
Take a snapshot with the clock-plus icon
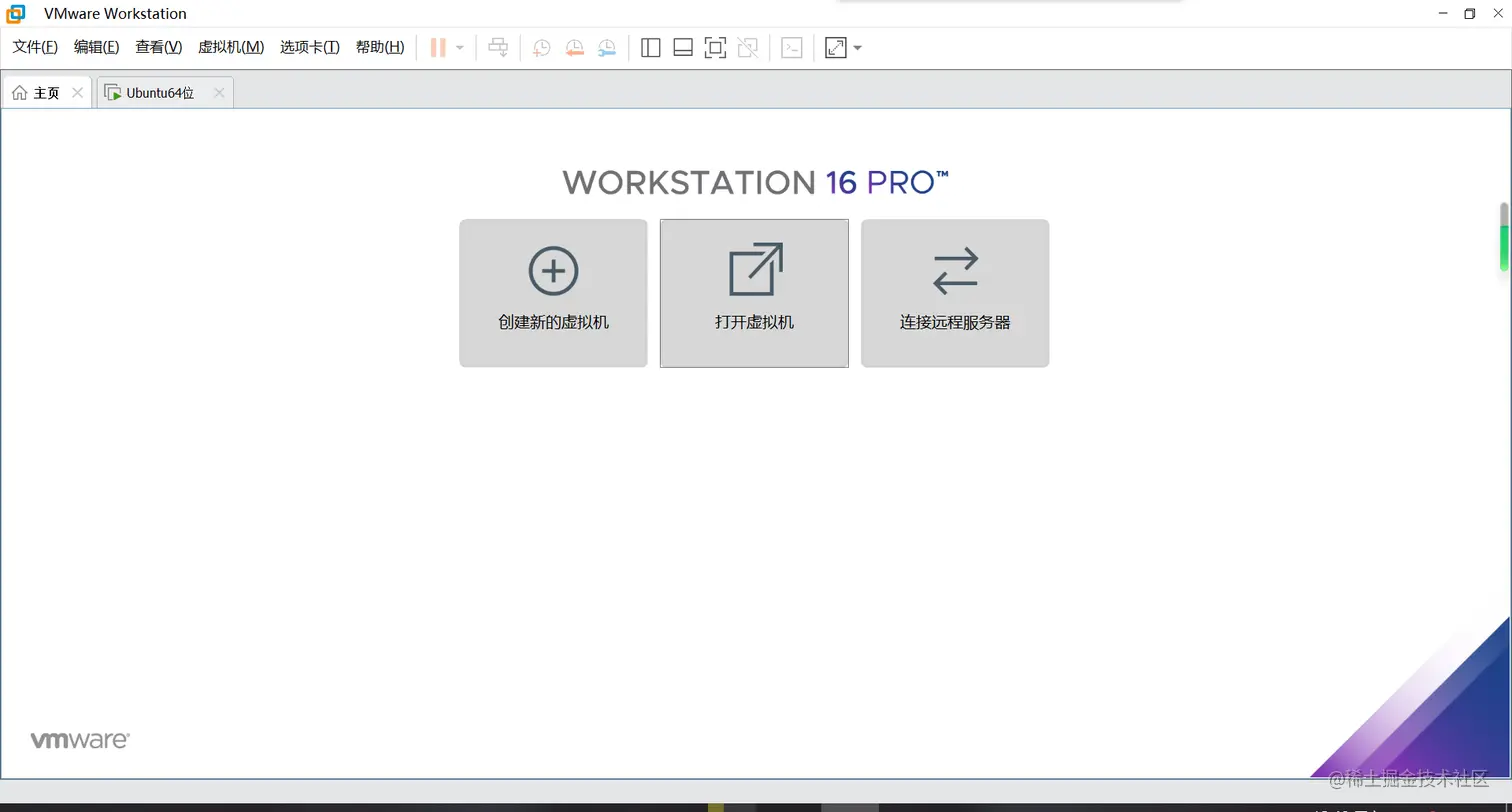[x=541, y=47]
